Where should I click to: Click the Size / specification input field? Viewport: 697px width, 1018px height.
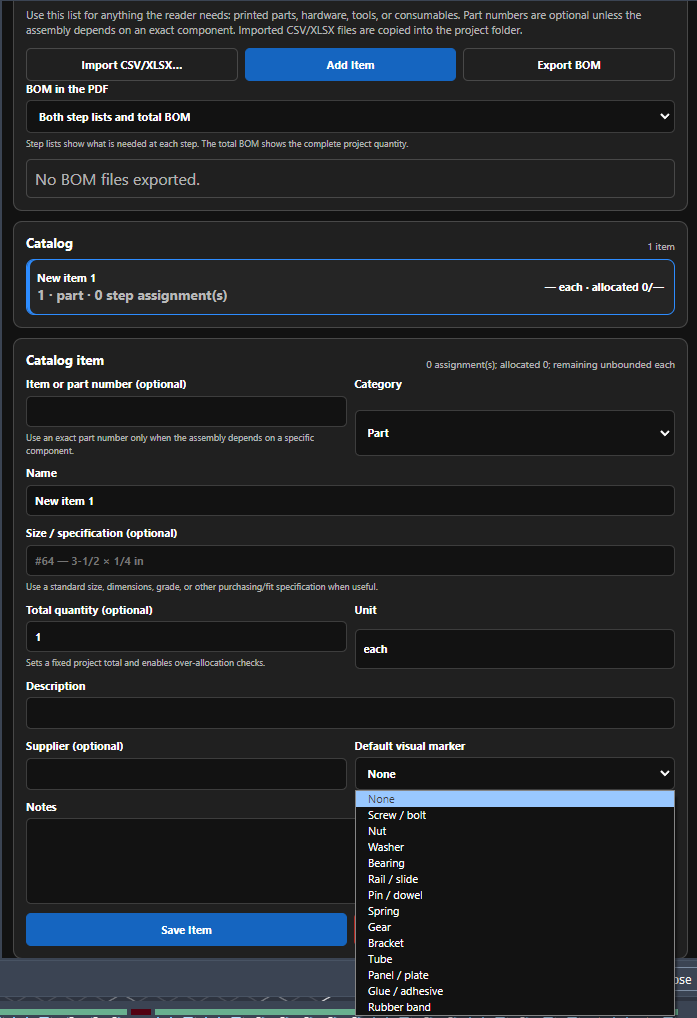[350, 561]
